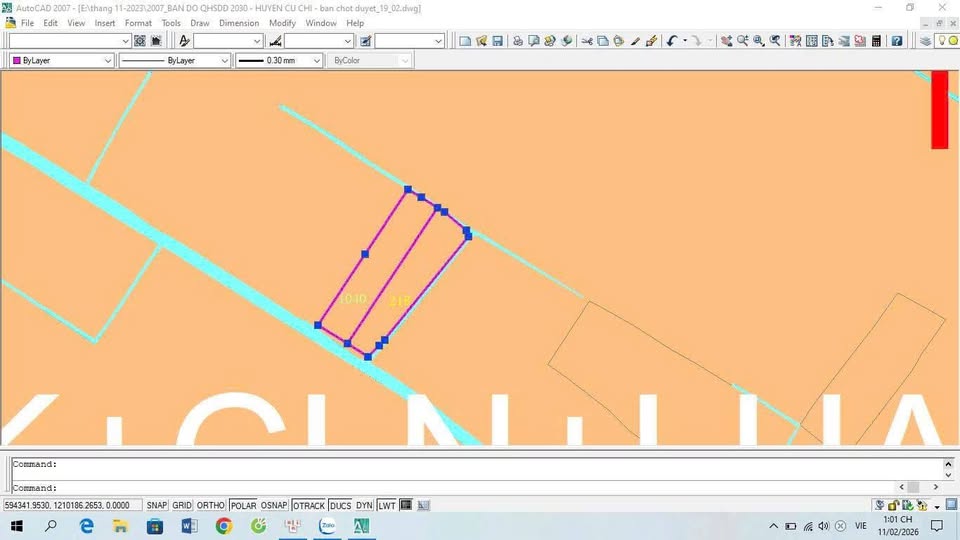Click the DYN button in status bar
The image size is (960, 540).
(364, 506)
